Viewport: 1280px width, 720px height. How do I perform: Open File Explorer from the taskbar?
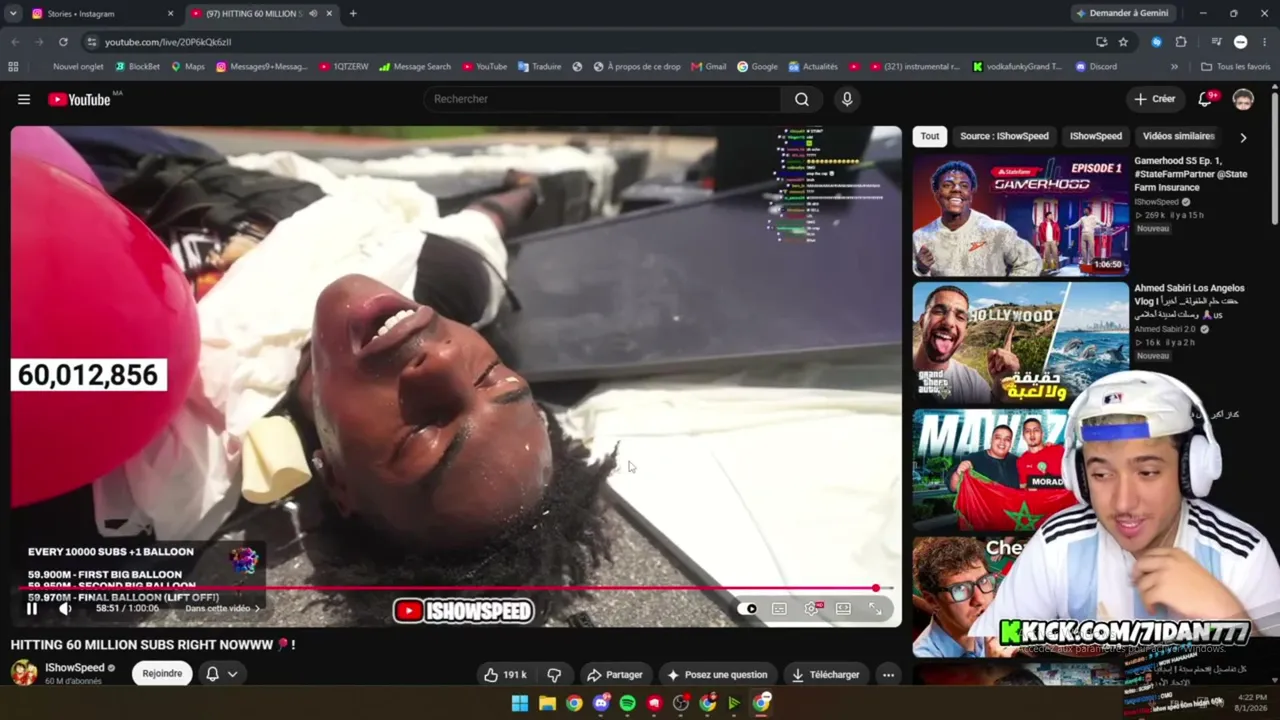[x=547, y=703]
